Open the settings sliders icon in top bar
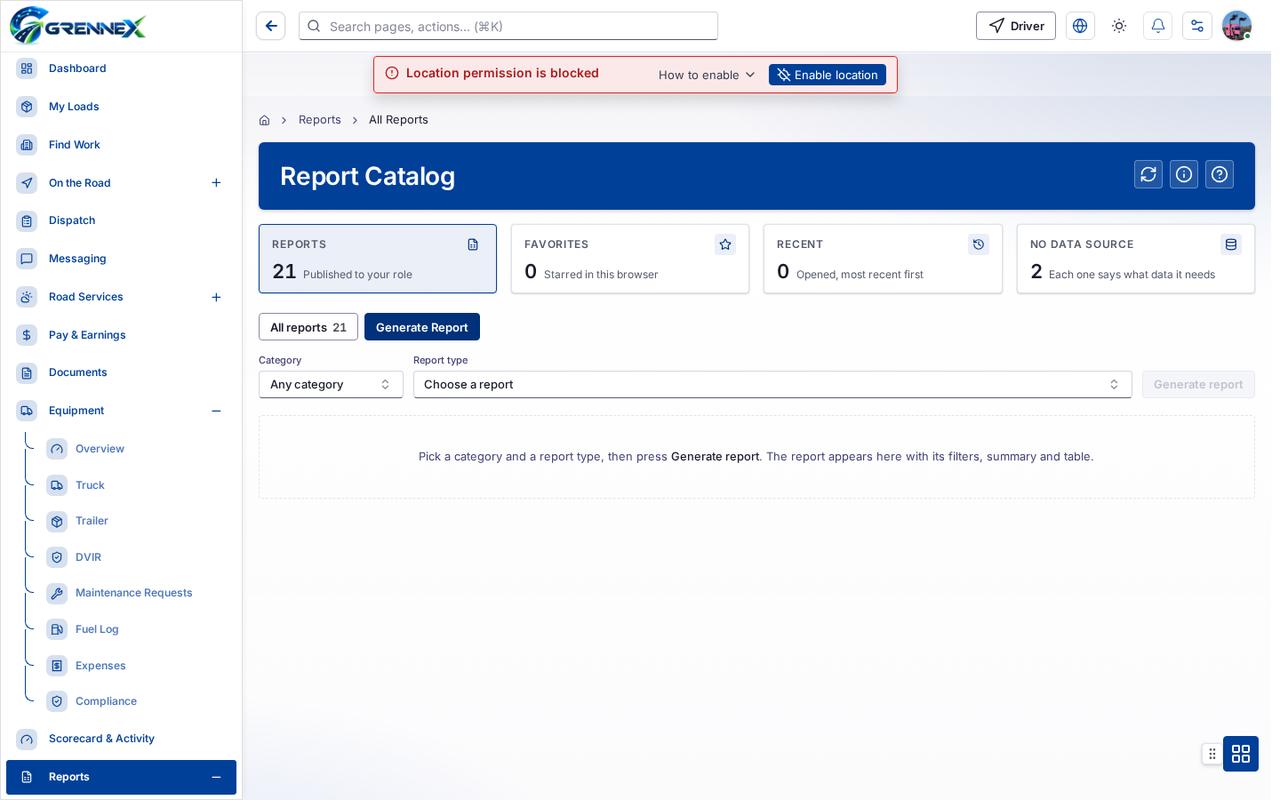Screen dimensions: 1280x800 coord(1197,26)
